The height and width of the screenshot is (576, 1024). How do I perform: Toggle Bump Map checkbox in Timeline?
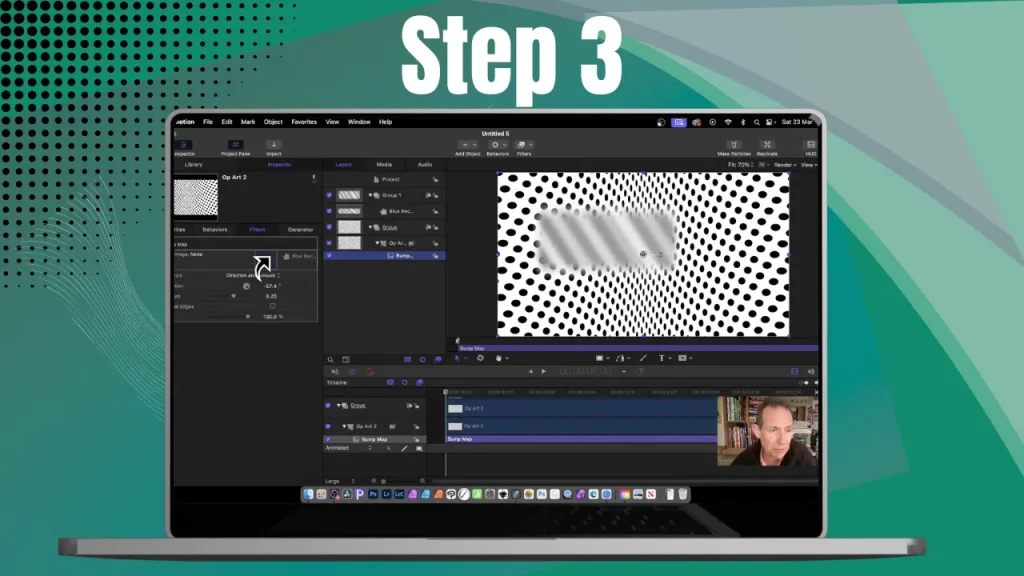pyautogui.click(x=328, y=440)
